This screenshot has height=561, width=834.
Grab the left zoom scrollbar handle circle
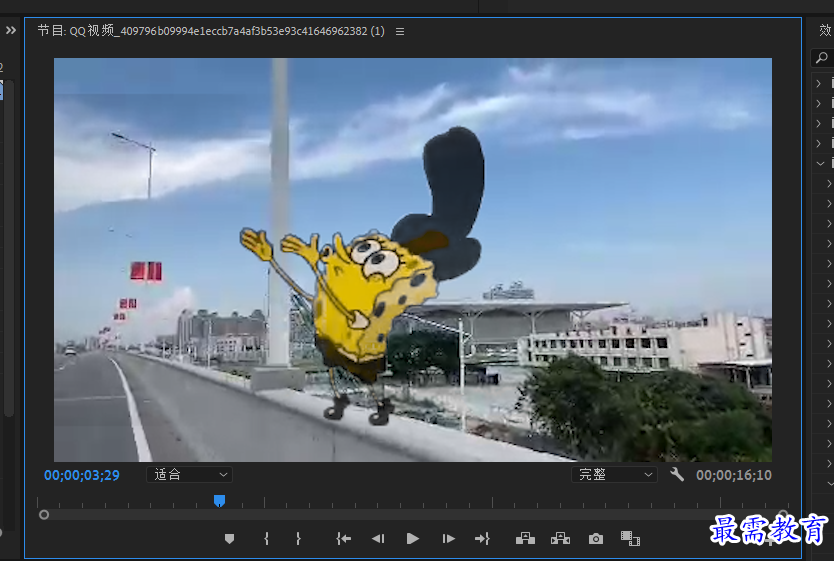[x=44, y=515]
